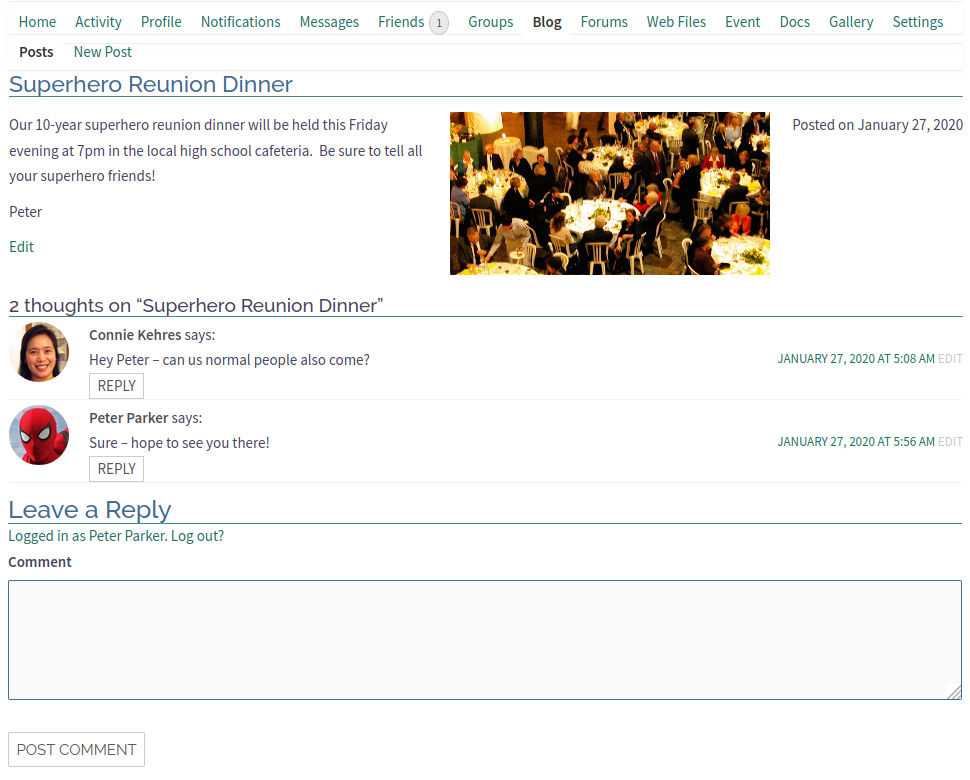Open the Gallery tab
The height and width of the screenshot is (780, 970).
[x=850, y=22]
